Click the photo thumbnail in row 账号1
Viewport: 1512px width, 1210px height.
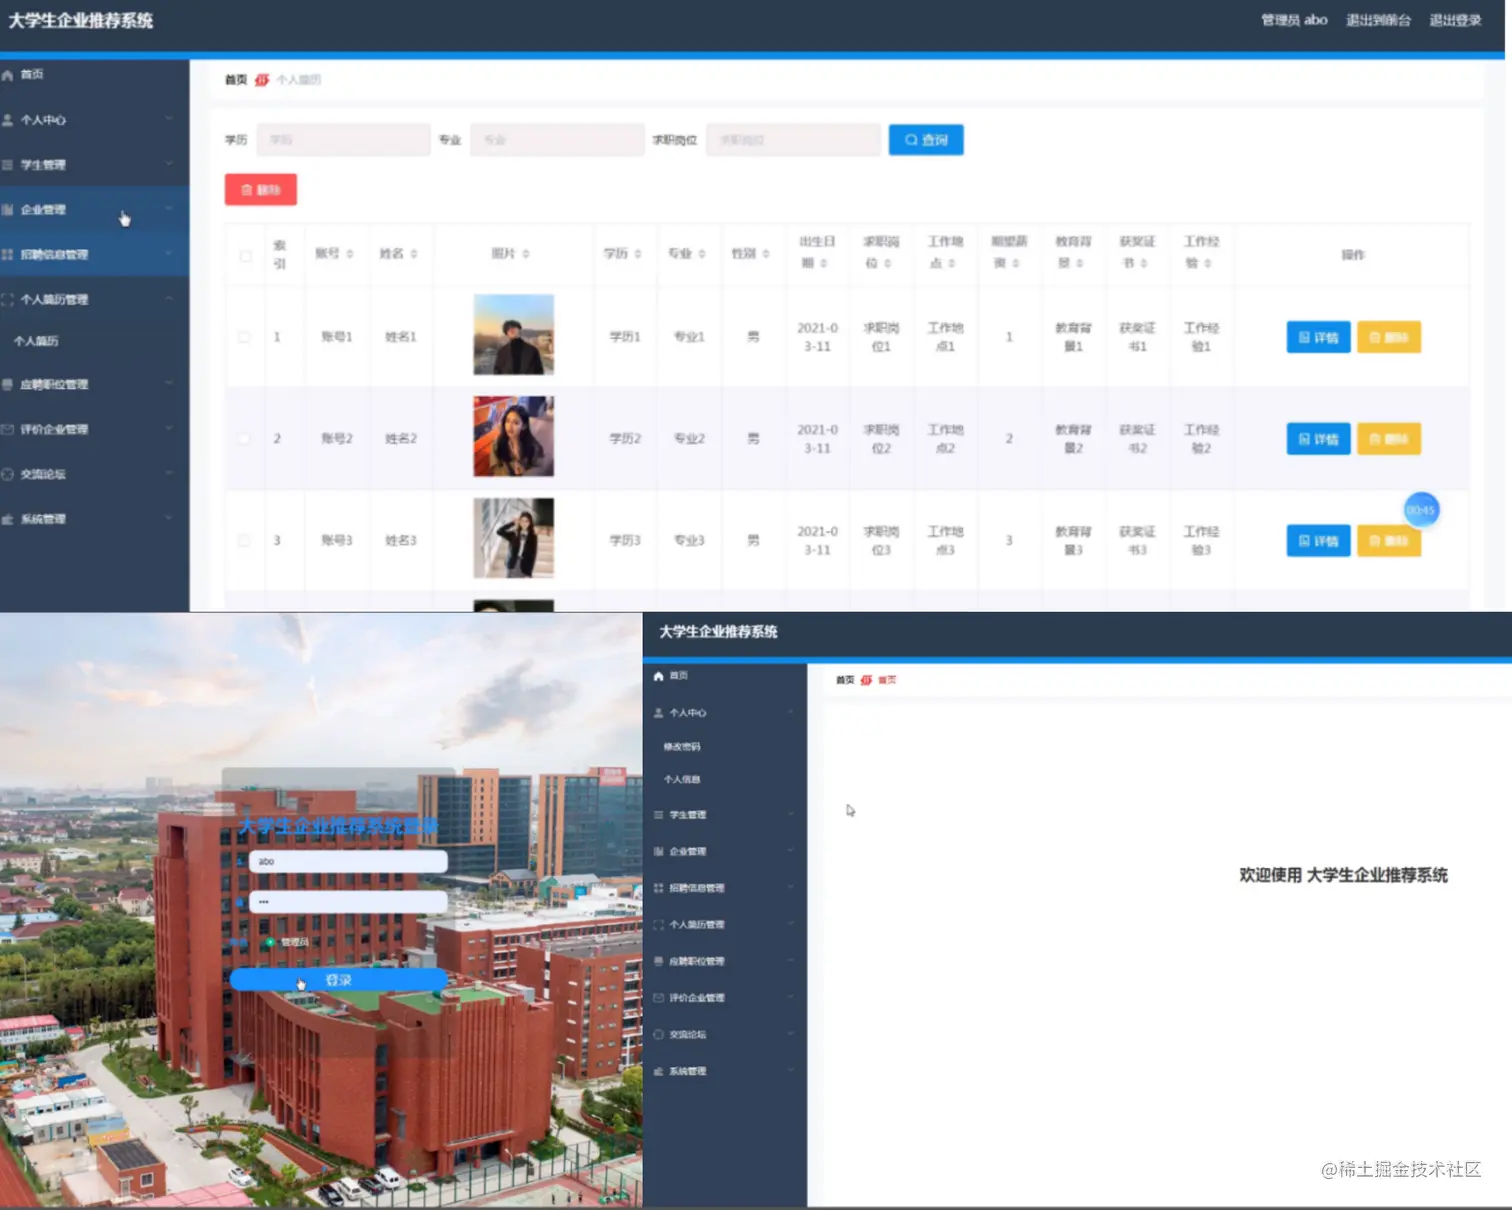point(514,335)
